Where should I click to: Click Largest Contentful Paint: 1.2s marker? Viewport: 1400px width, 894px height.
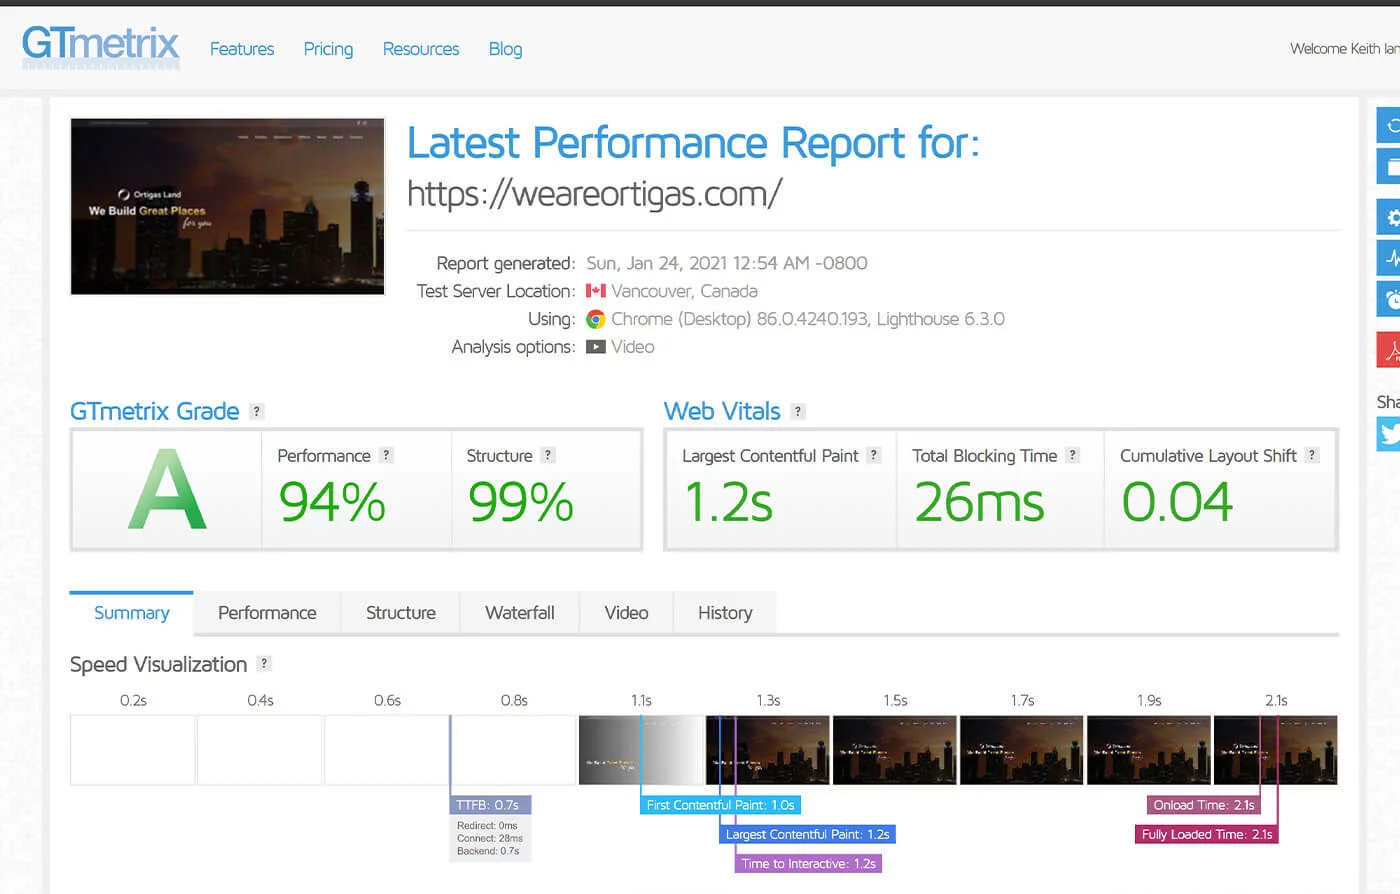(807, 834)
